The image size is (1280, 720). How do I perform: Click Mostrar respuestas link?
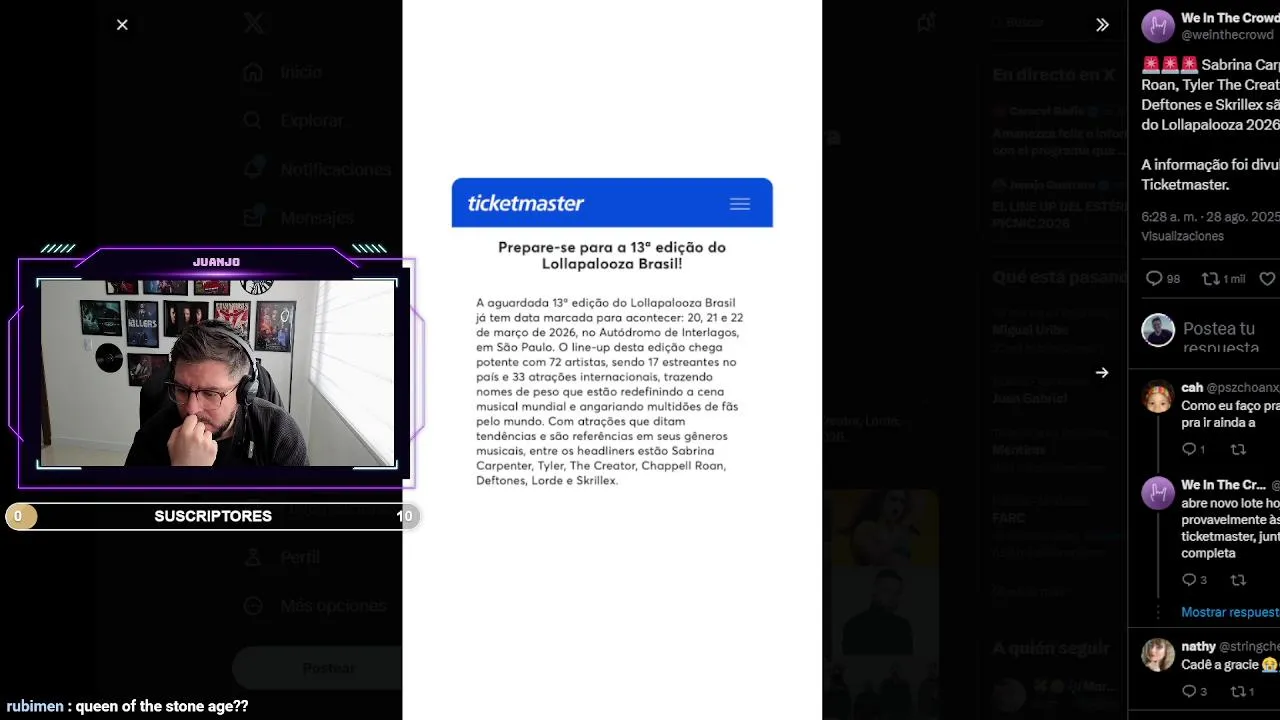pos(1230,612)
